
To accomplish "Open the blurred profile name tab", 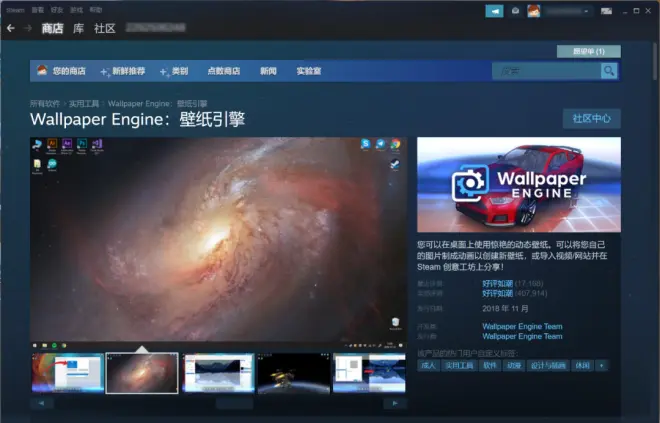I will (155, 28).
